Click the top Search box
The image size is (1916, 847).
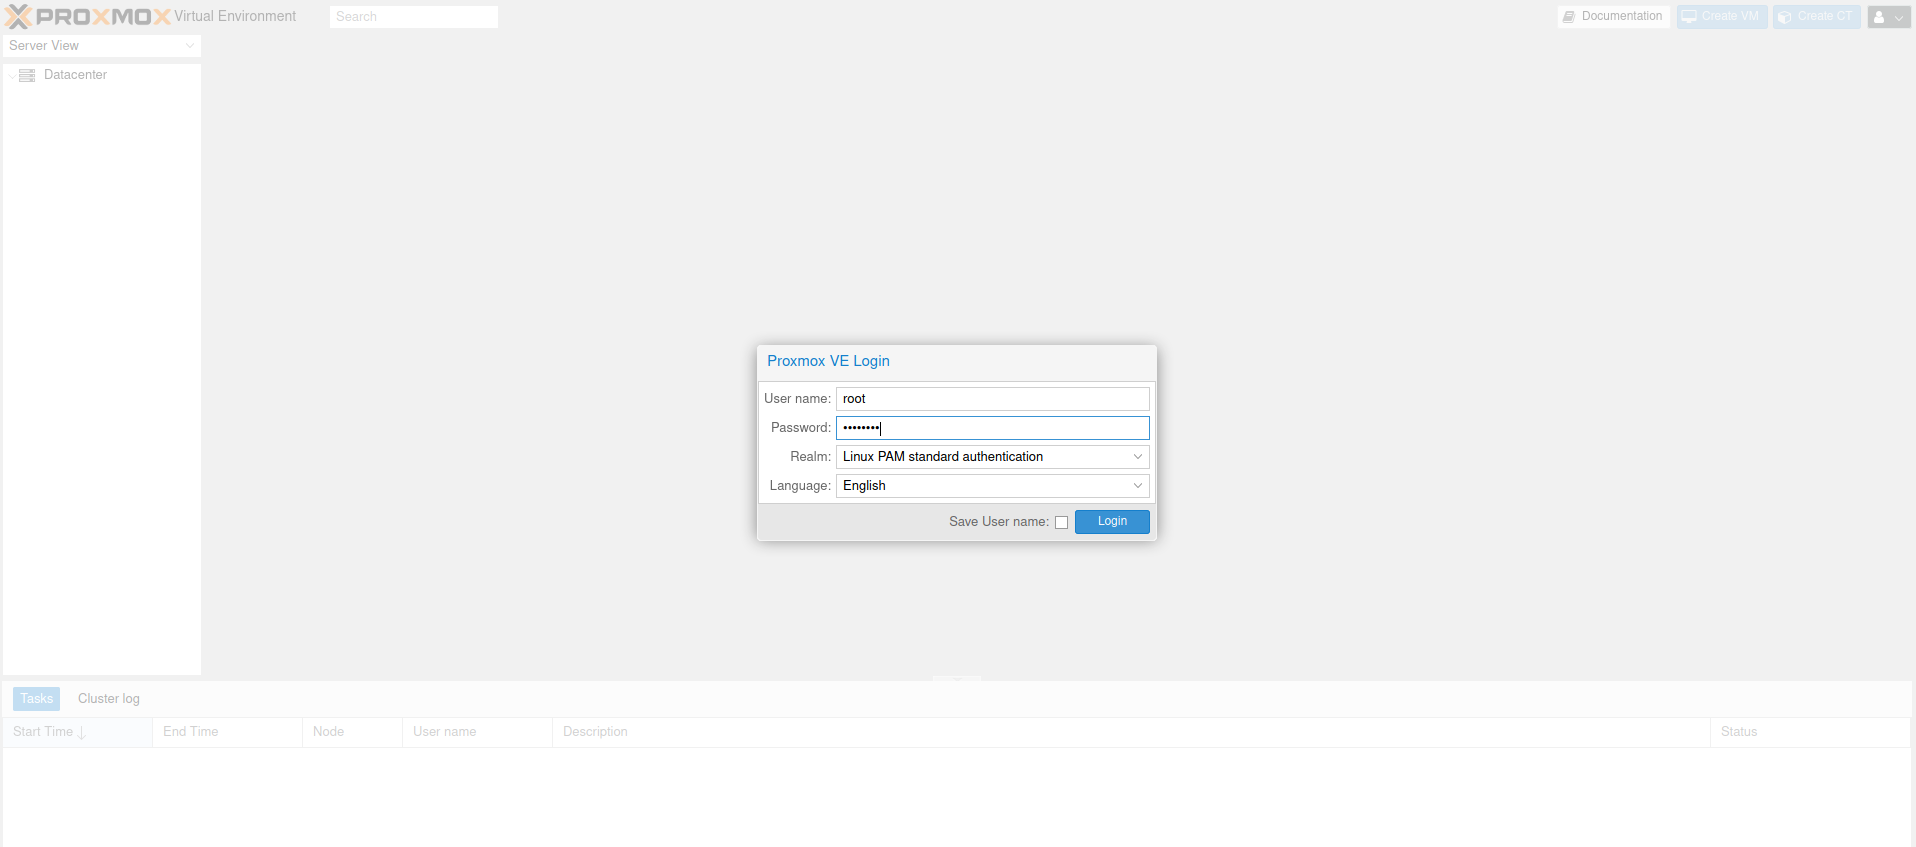tap(413, 17)
